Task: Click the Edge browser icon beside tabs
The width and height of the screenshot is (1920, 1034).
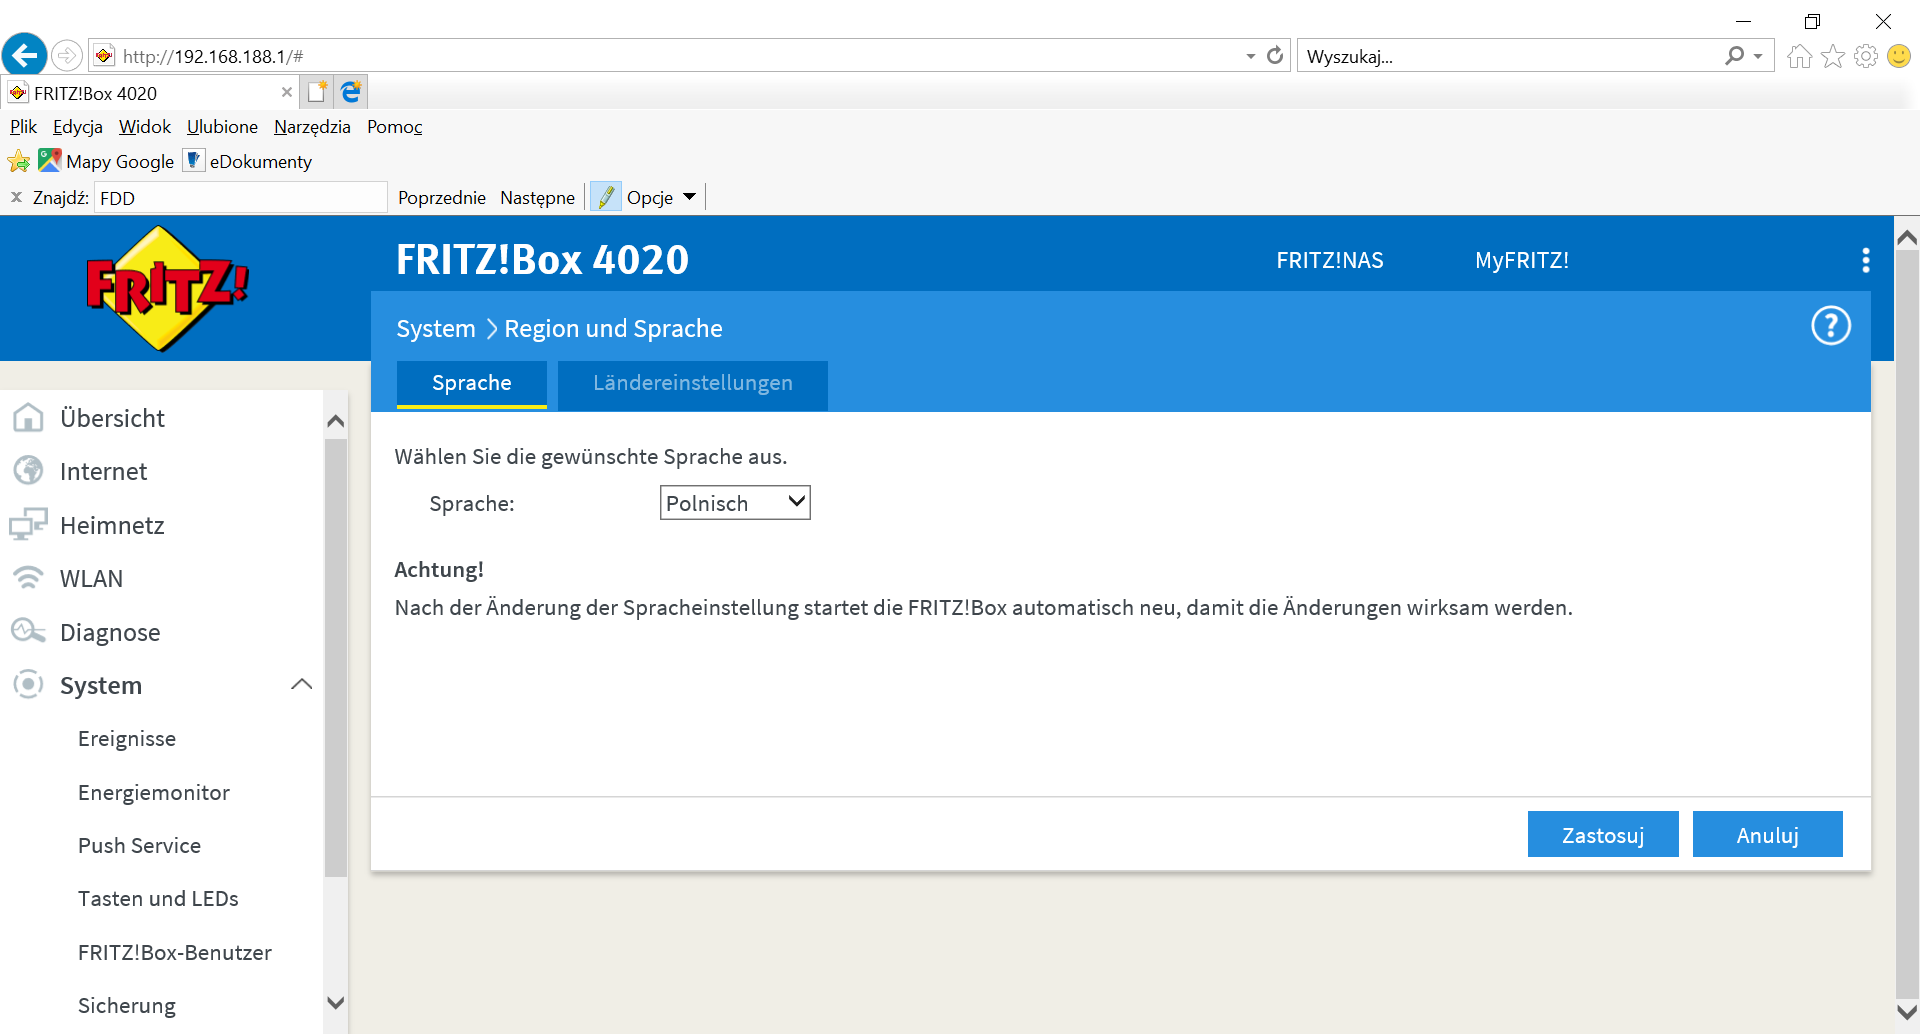Action: click(351, 92)
